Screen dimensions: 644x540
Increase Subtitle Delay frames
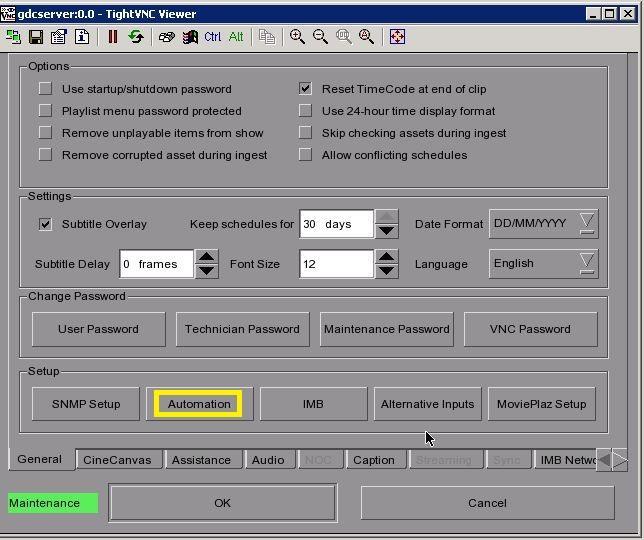pyautogui.click(x=207, y=257)
